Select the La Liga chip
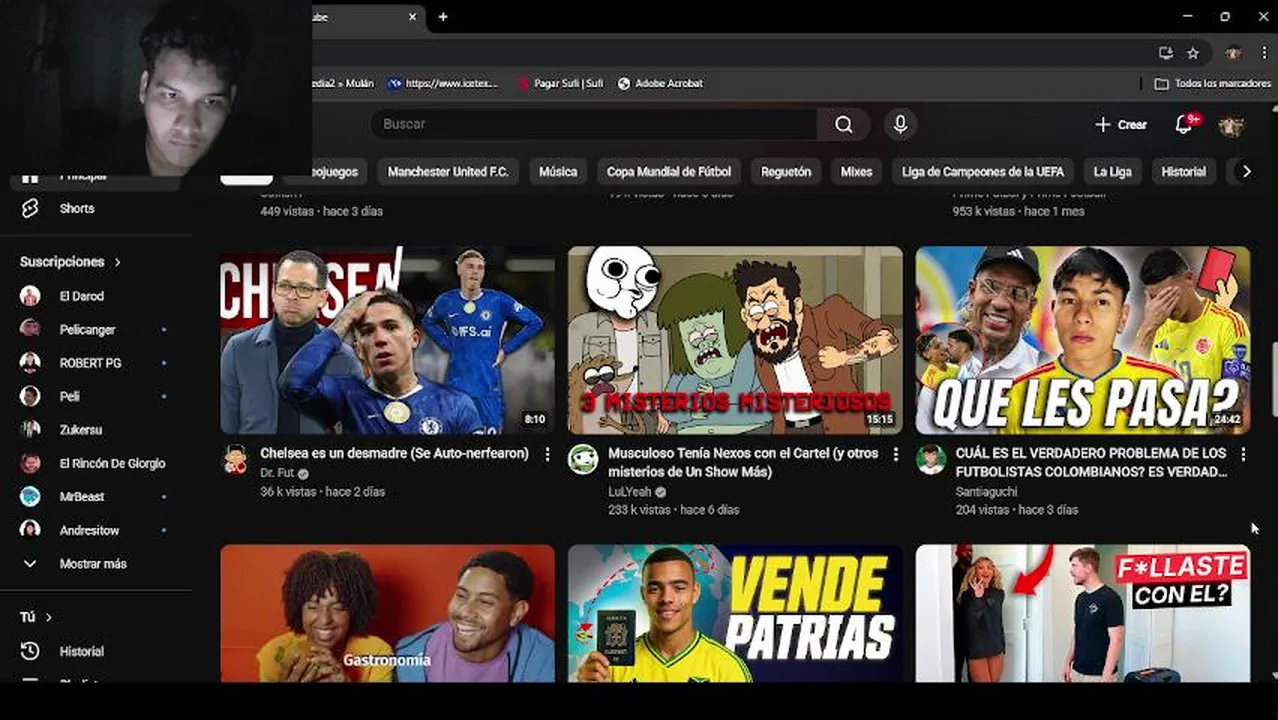Viewport: 1278px width, 720px height. click(1112, 172)
